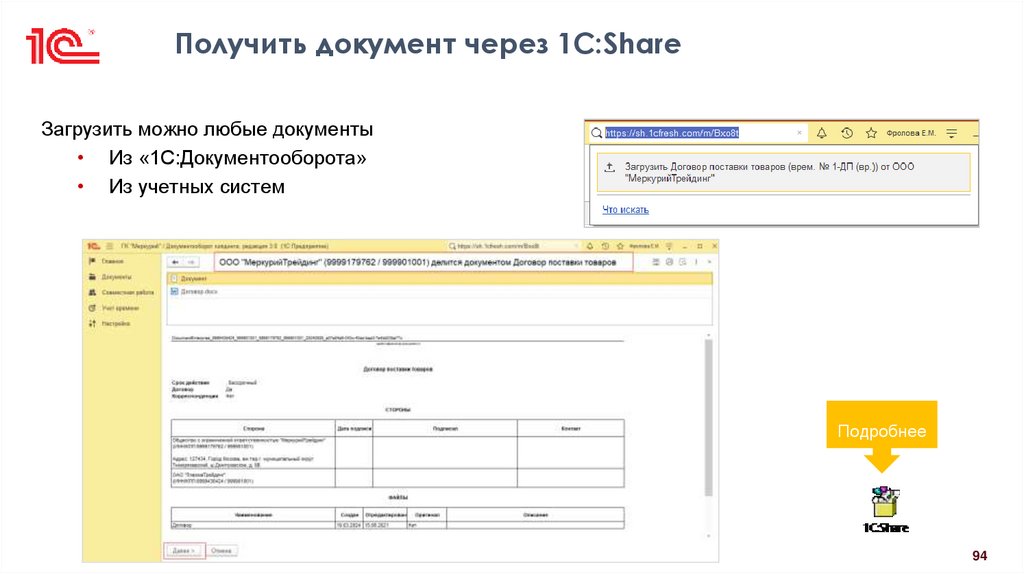The height and width of the screenshot is (574, 1024).
Task: Click the small search field in the app title bar
Action: [513, 246]
